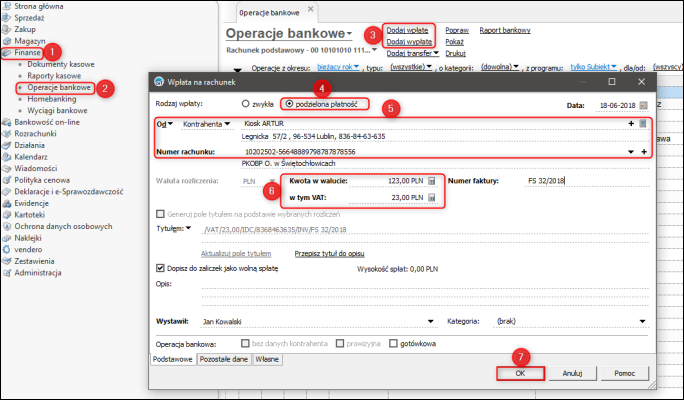Open the Kategoria (brak) dropdown
Viewport: 684px width, 400px height.
[x=642, y=321]
